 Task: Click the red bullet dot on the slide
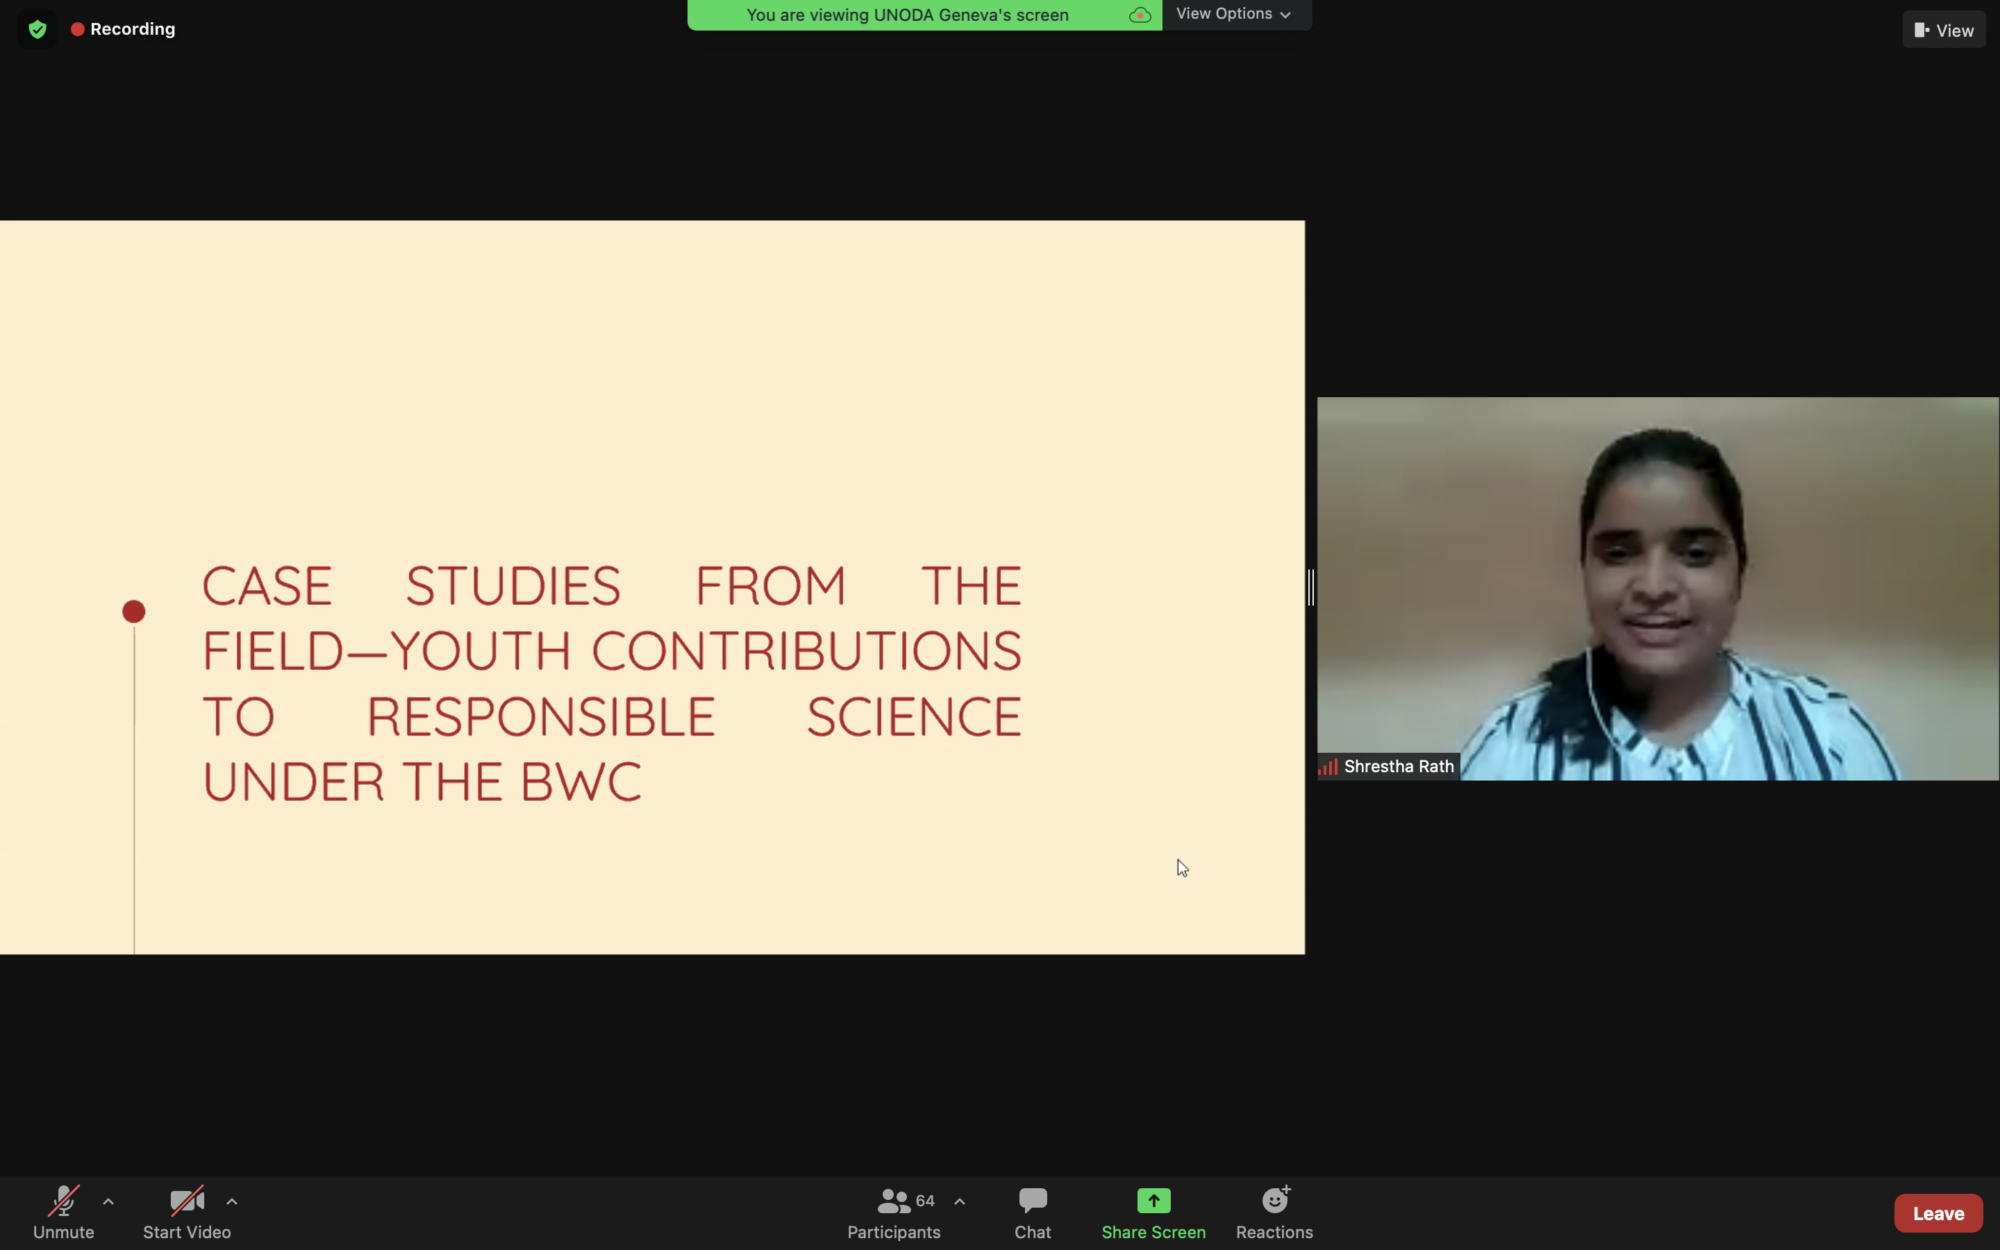coord(133,611)
